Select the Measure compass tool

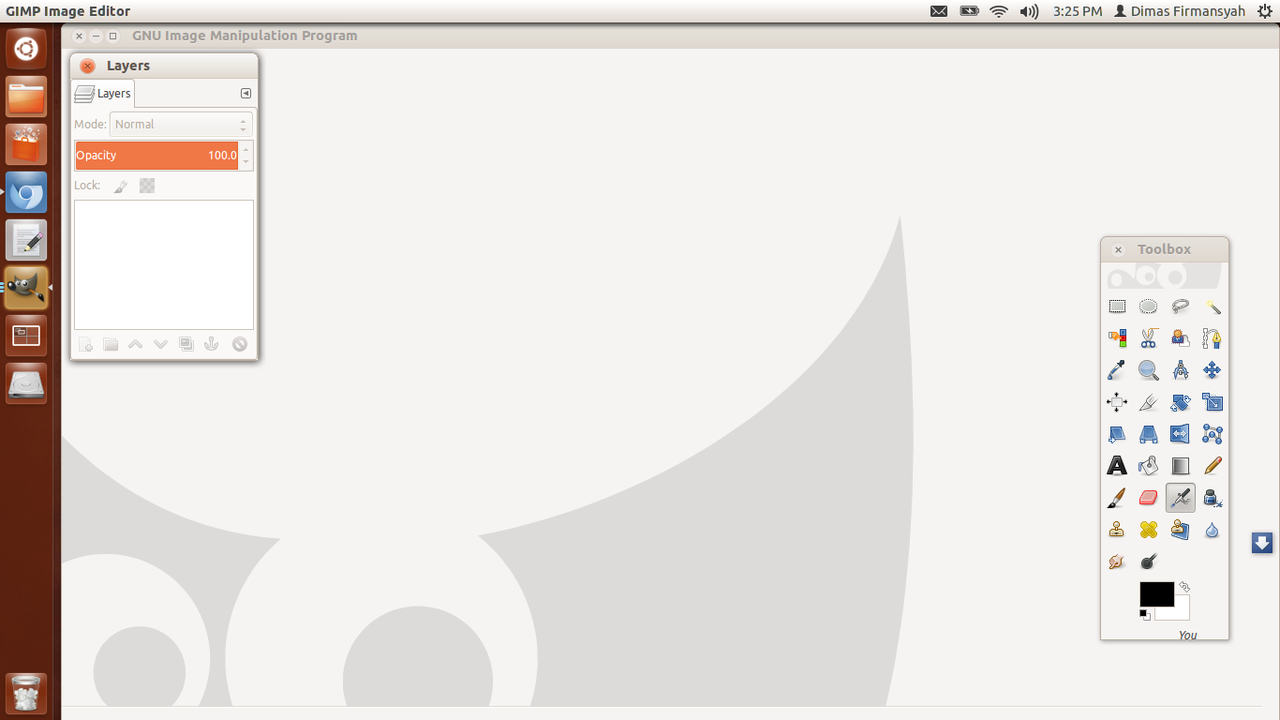click(x=1181, y=371)
